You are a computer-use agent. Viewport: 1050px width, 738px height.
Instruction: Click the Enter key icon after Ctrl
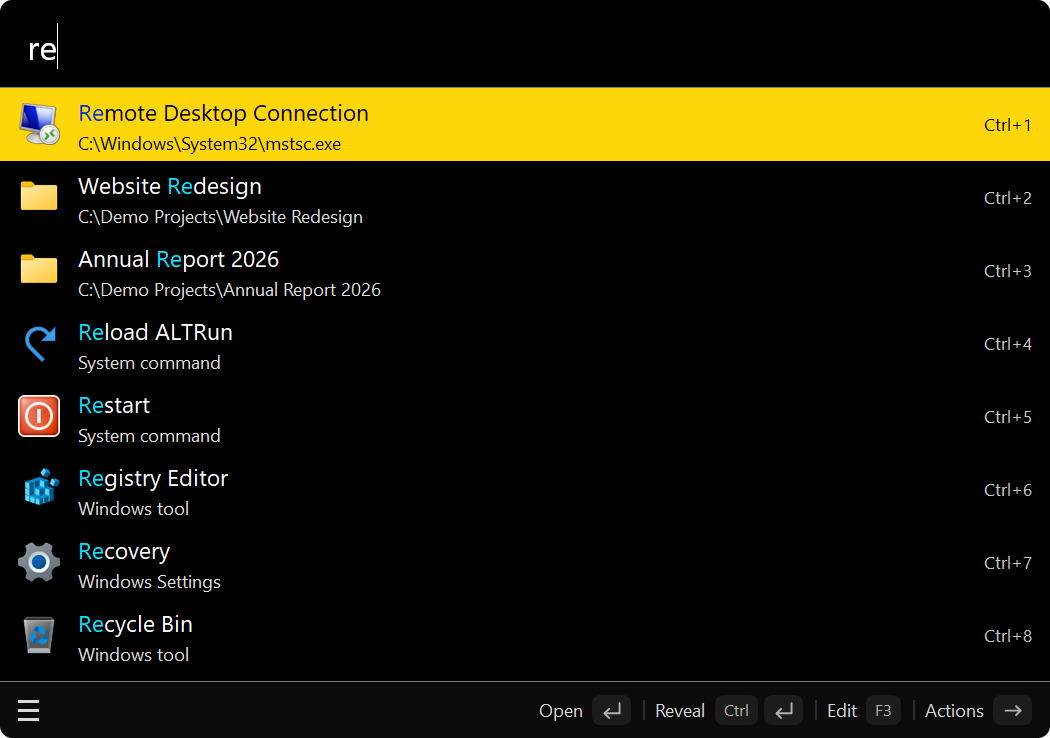783,711
